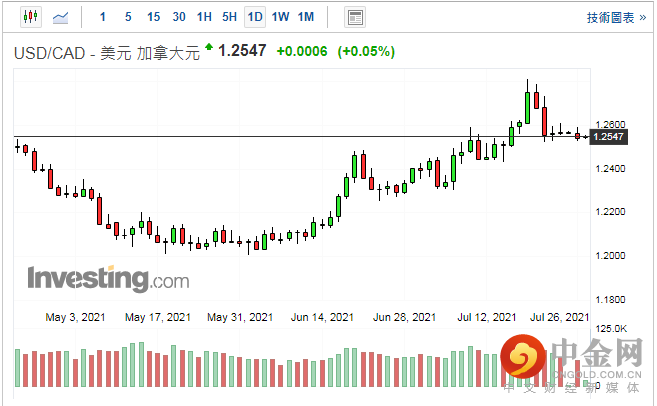Select the 1 minute timeframe
The width and height of the screenshot is (657, 406).
click(x=103, y=17)
